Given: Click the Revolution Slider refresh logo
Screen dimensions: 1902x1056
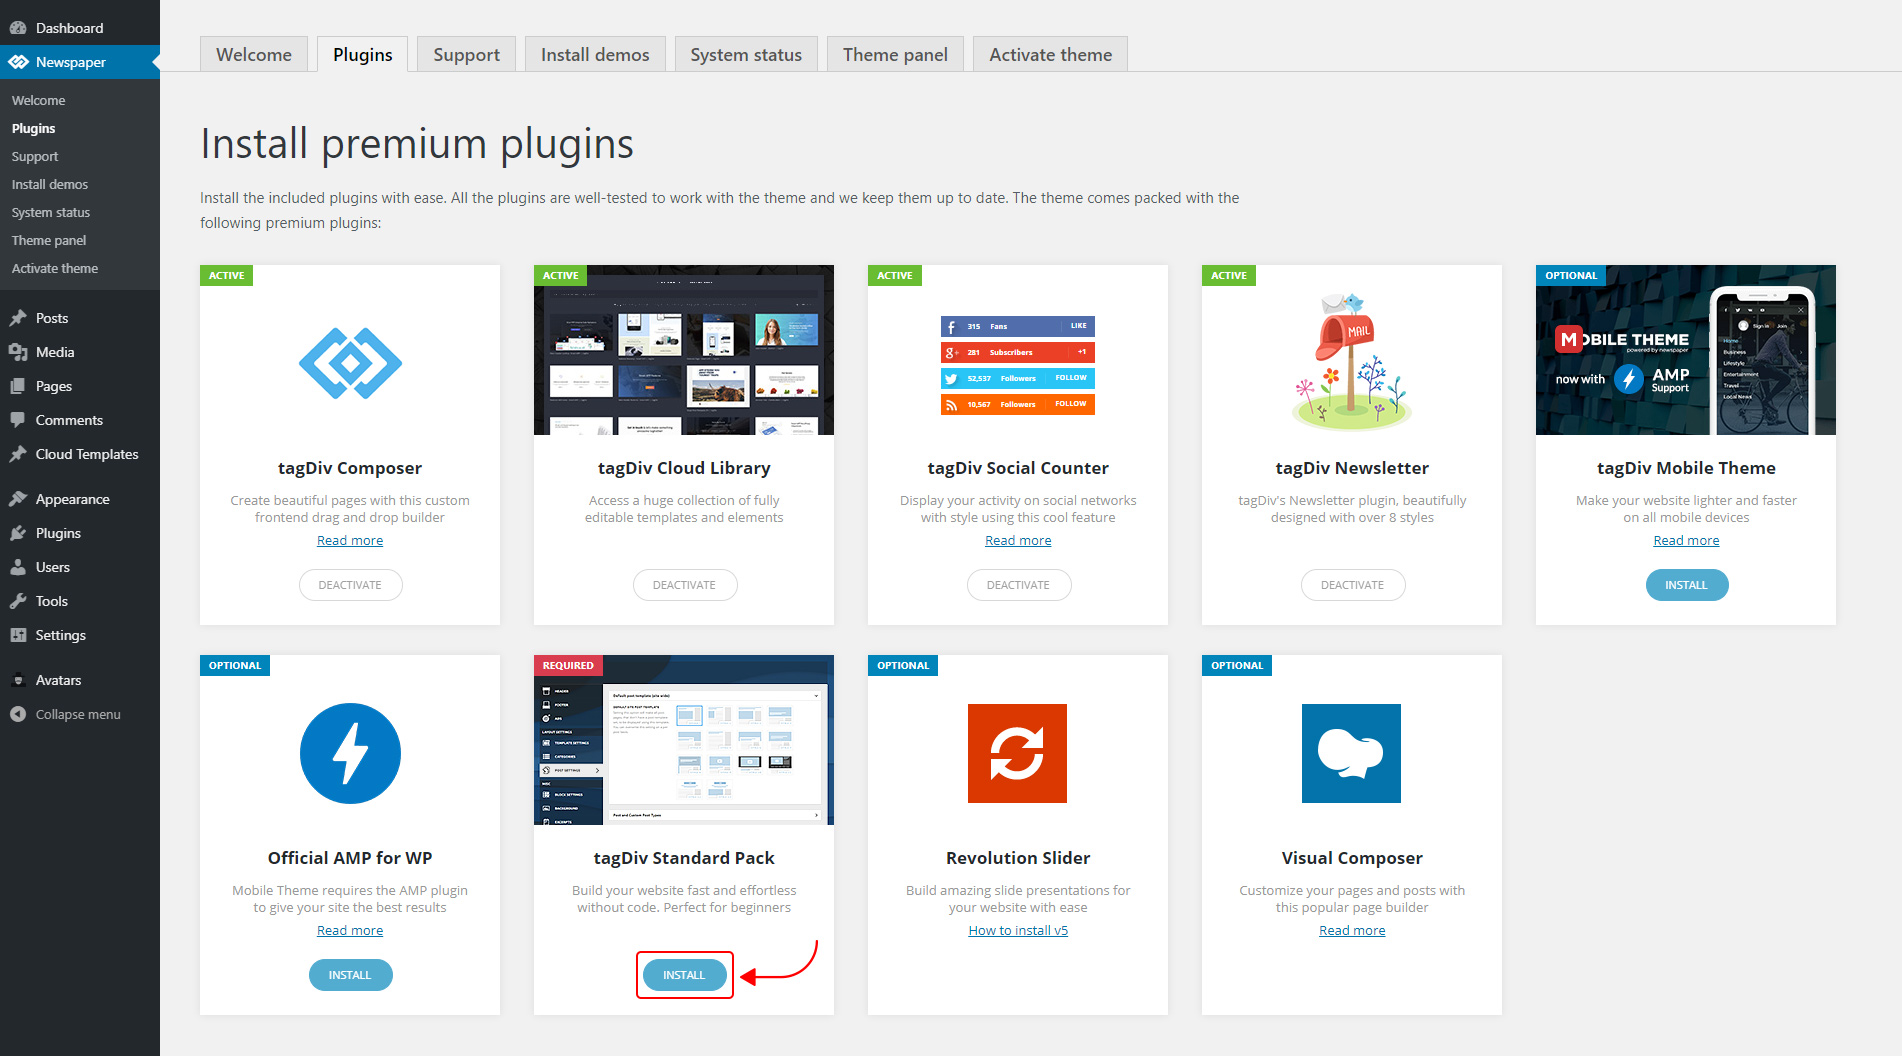Looking at the screenshot, I should click(1017, 753).
